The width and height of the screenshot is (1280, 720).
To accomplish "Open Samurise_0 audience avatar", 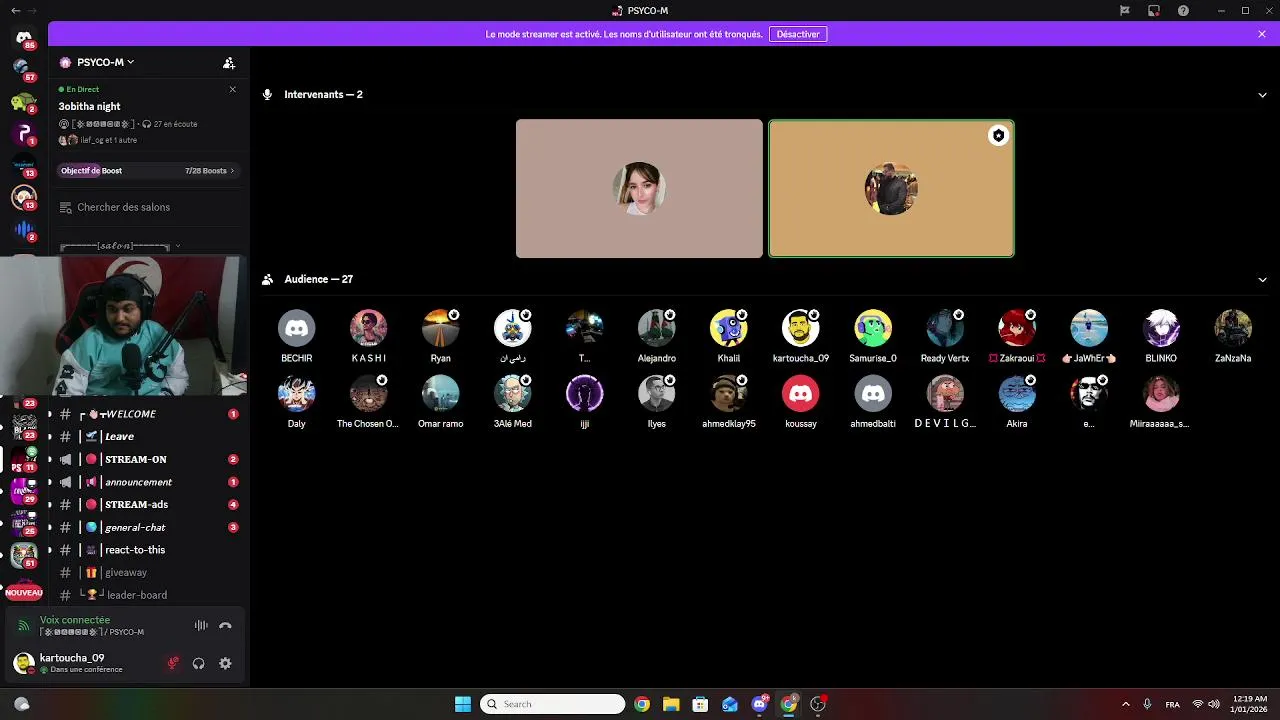I will 873,328.
